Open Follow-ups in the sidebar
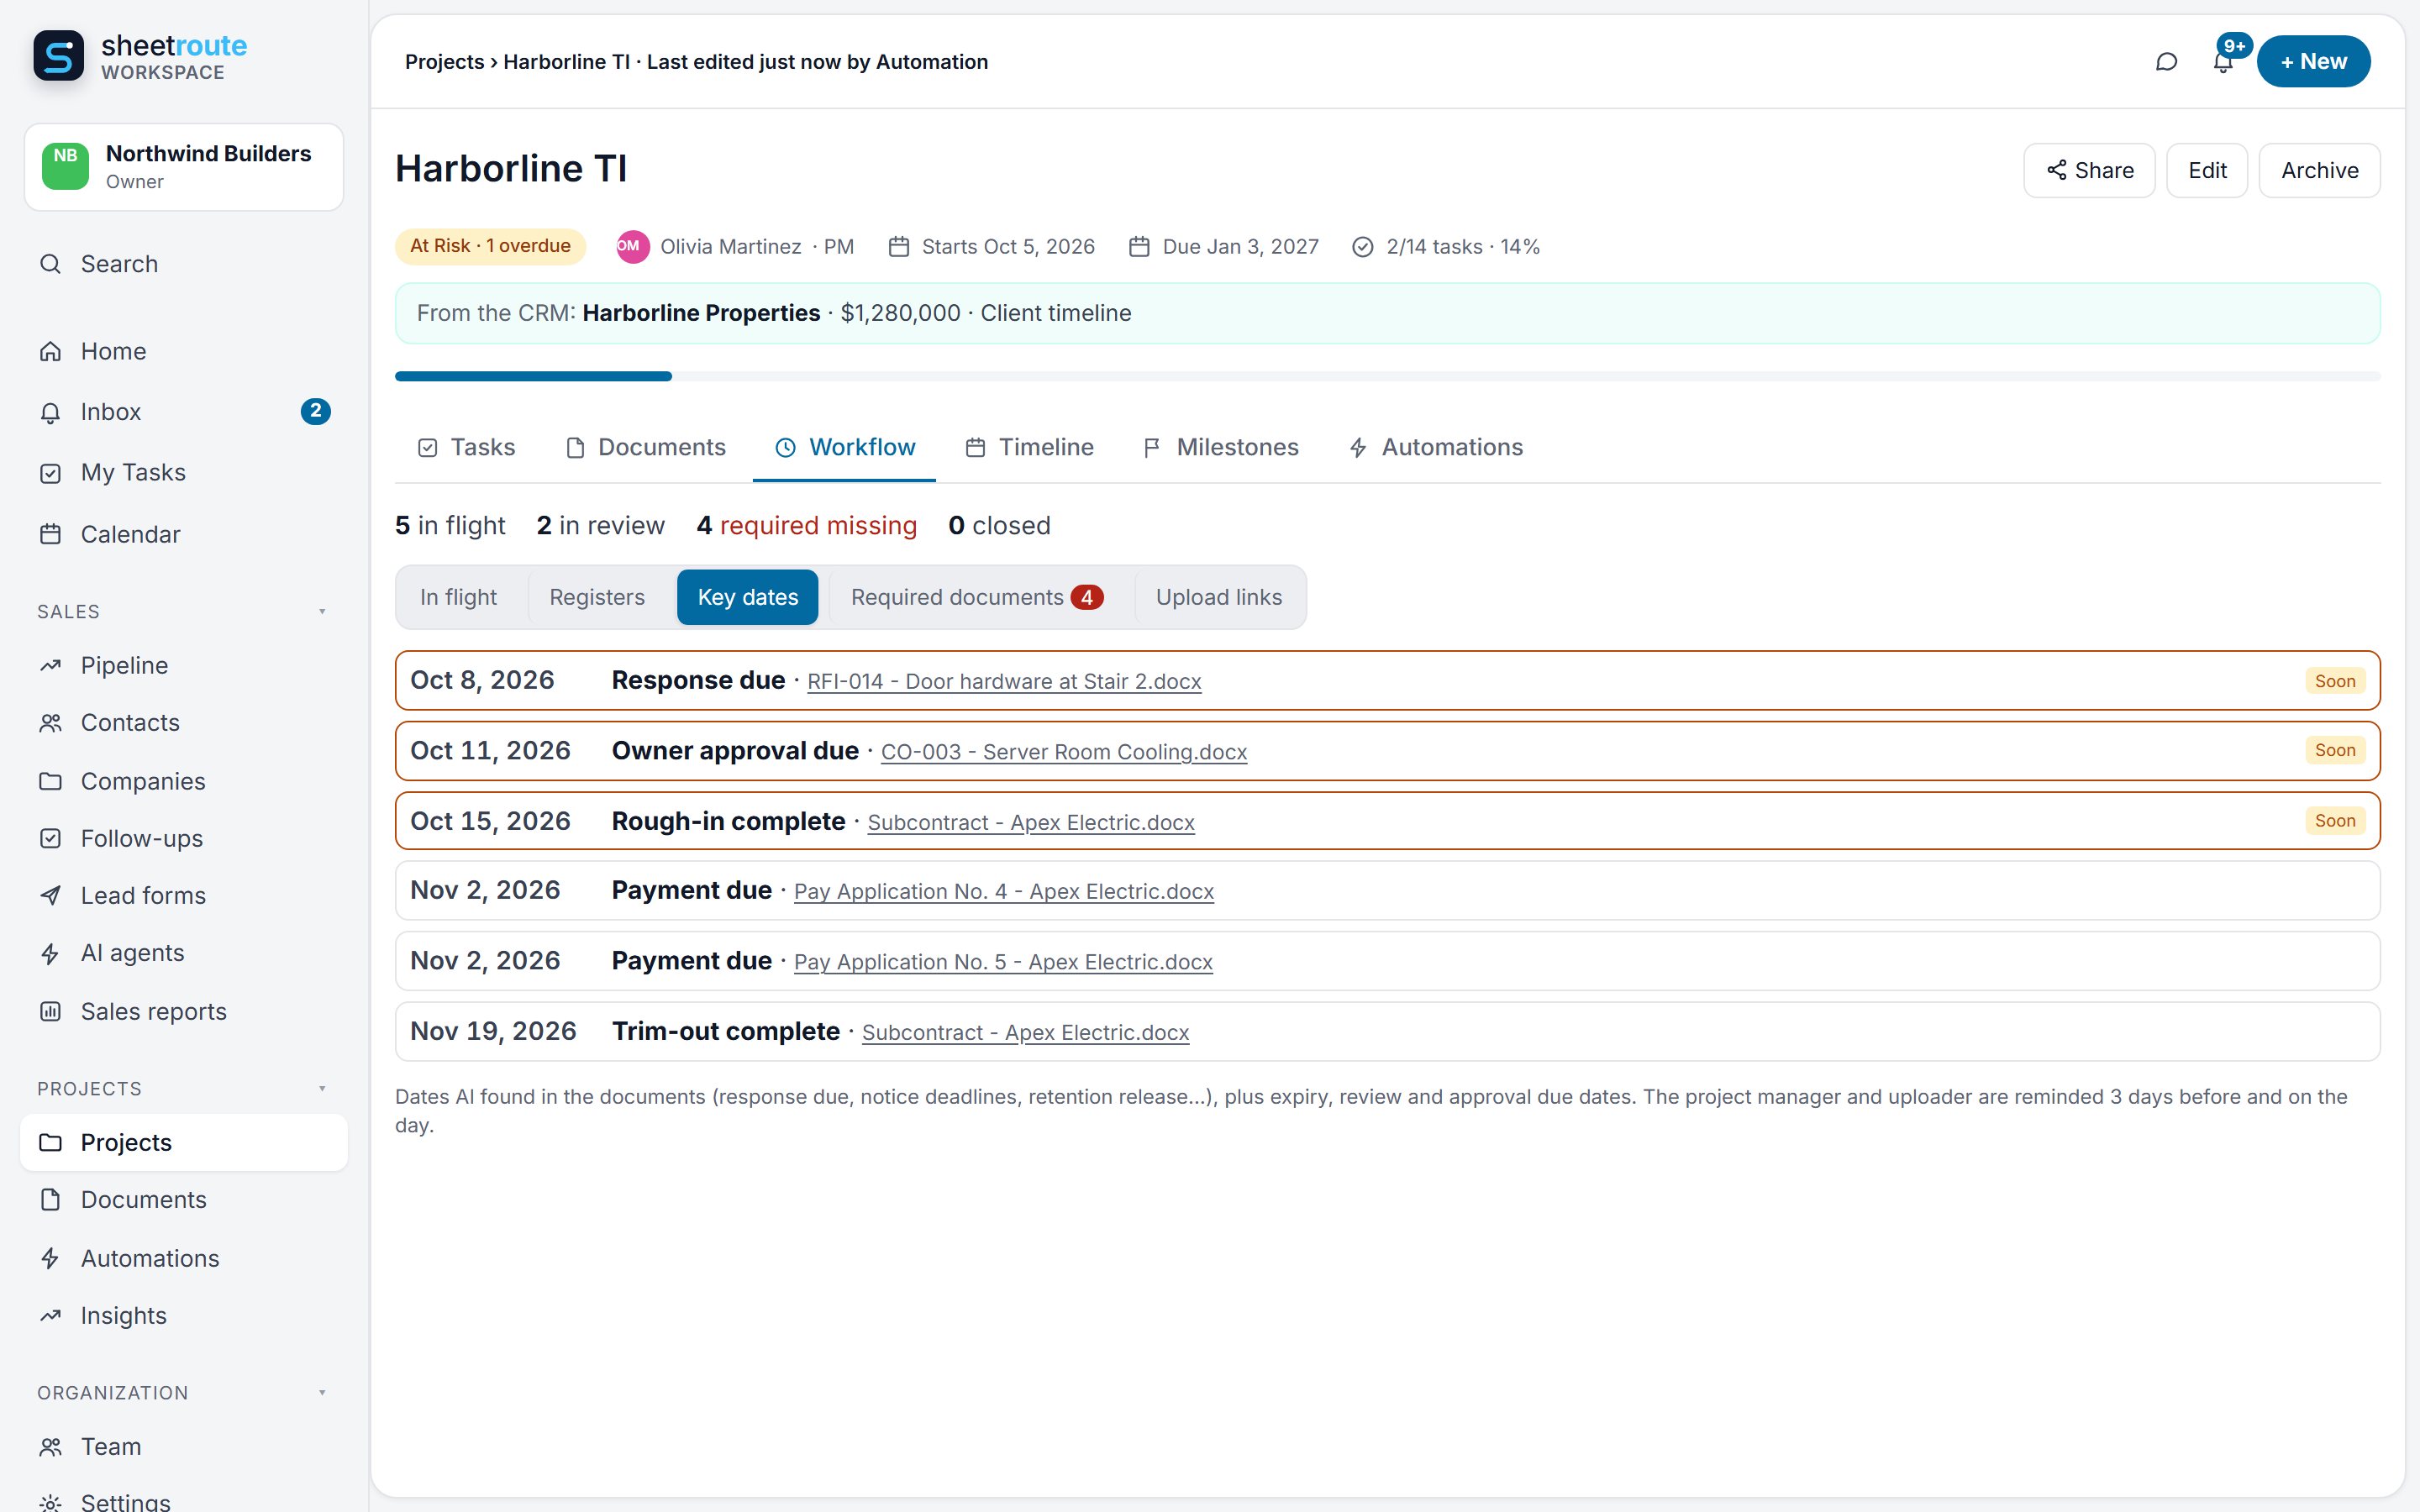2420x1512 pixels. (x=184, y=838)
